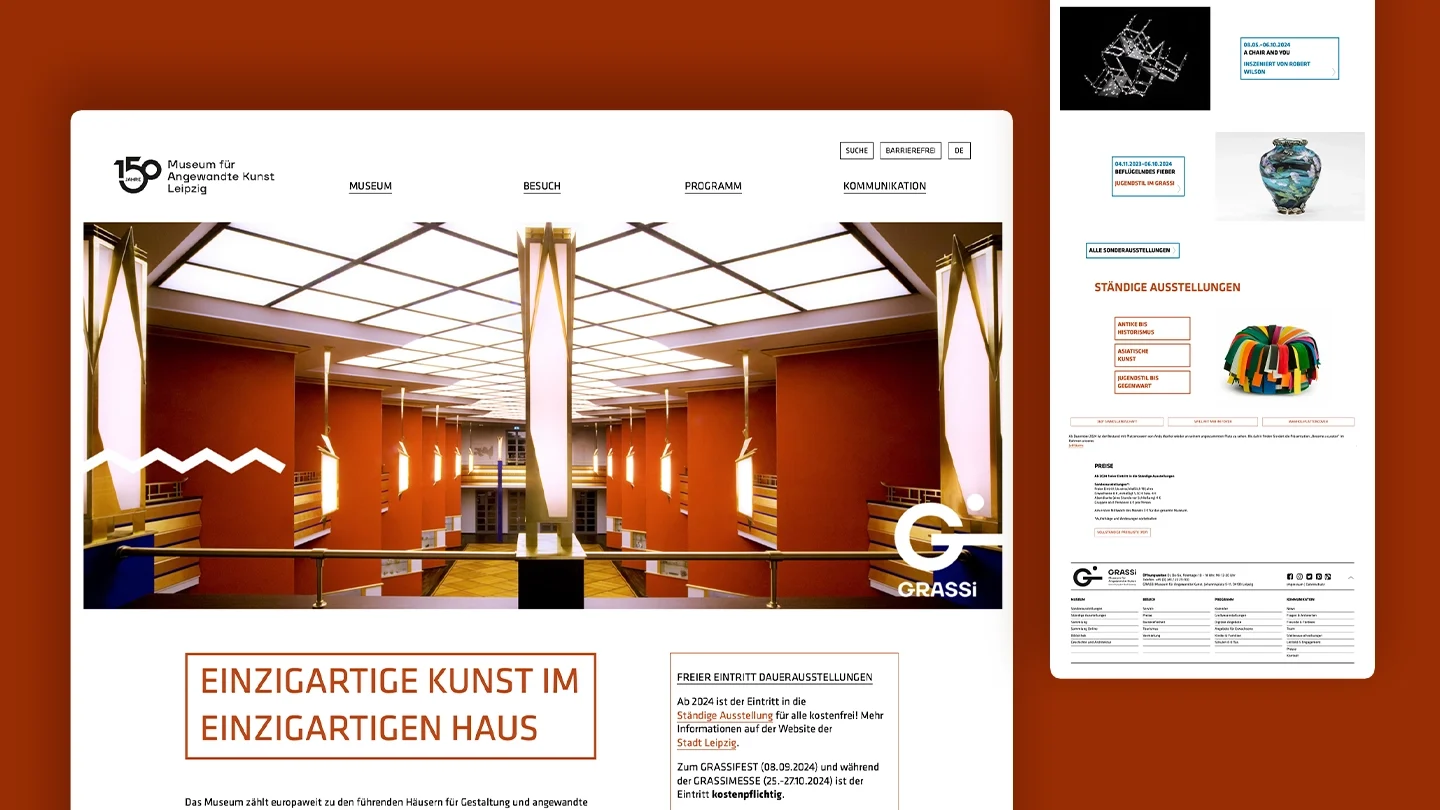
Task: Open Freunde & Förderer in the footer
Action: point(1301,622)
